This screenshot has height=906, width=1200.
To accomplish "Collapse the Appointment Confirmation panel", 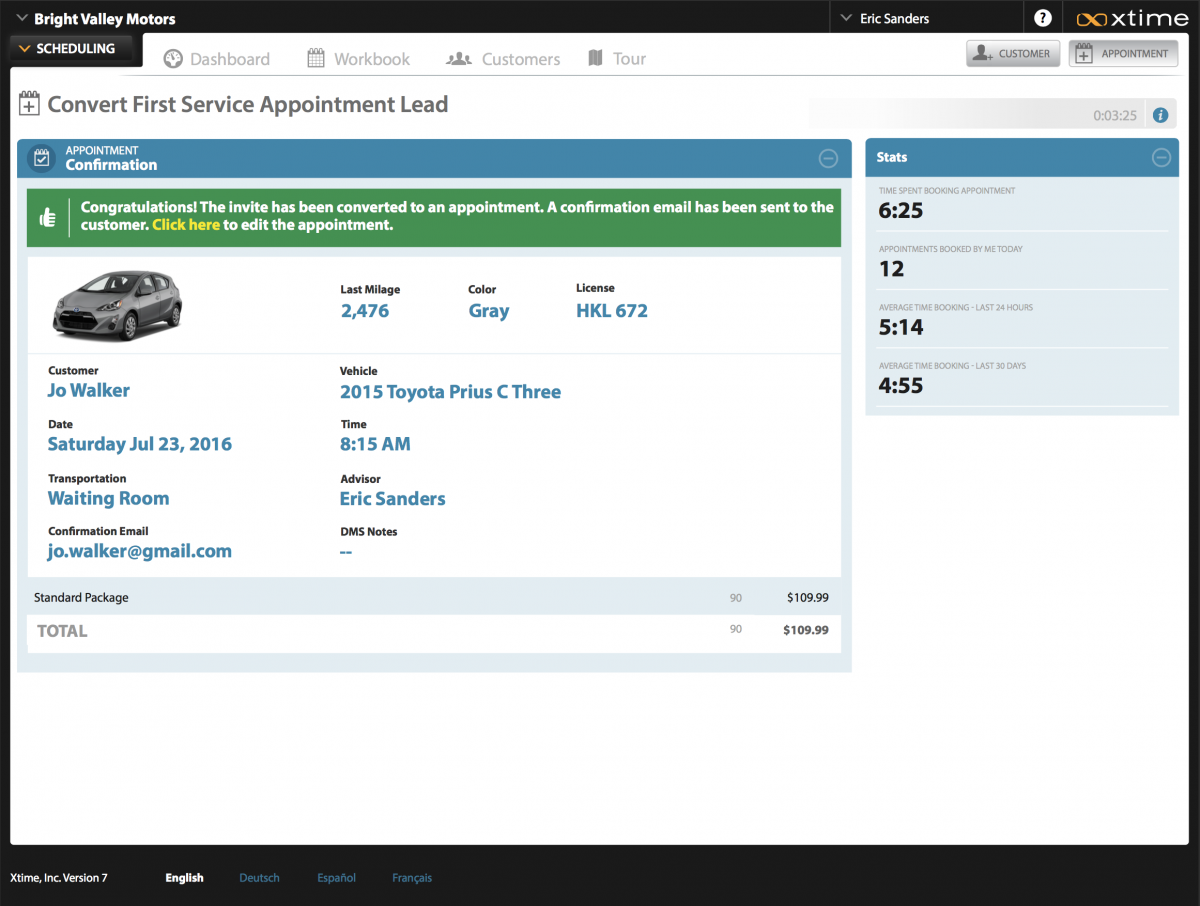I will (x=828, y=158).
